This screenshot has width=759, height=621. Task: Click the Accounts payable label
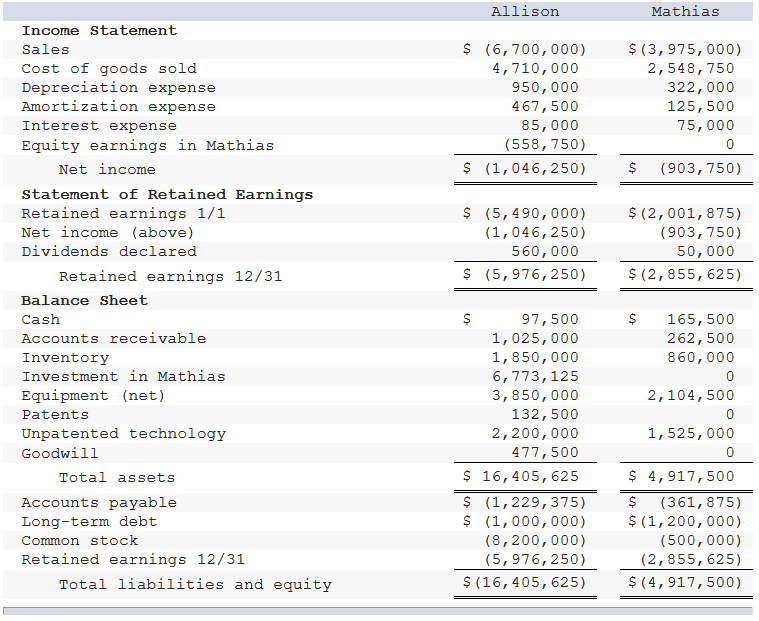(99, 503)
